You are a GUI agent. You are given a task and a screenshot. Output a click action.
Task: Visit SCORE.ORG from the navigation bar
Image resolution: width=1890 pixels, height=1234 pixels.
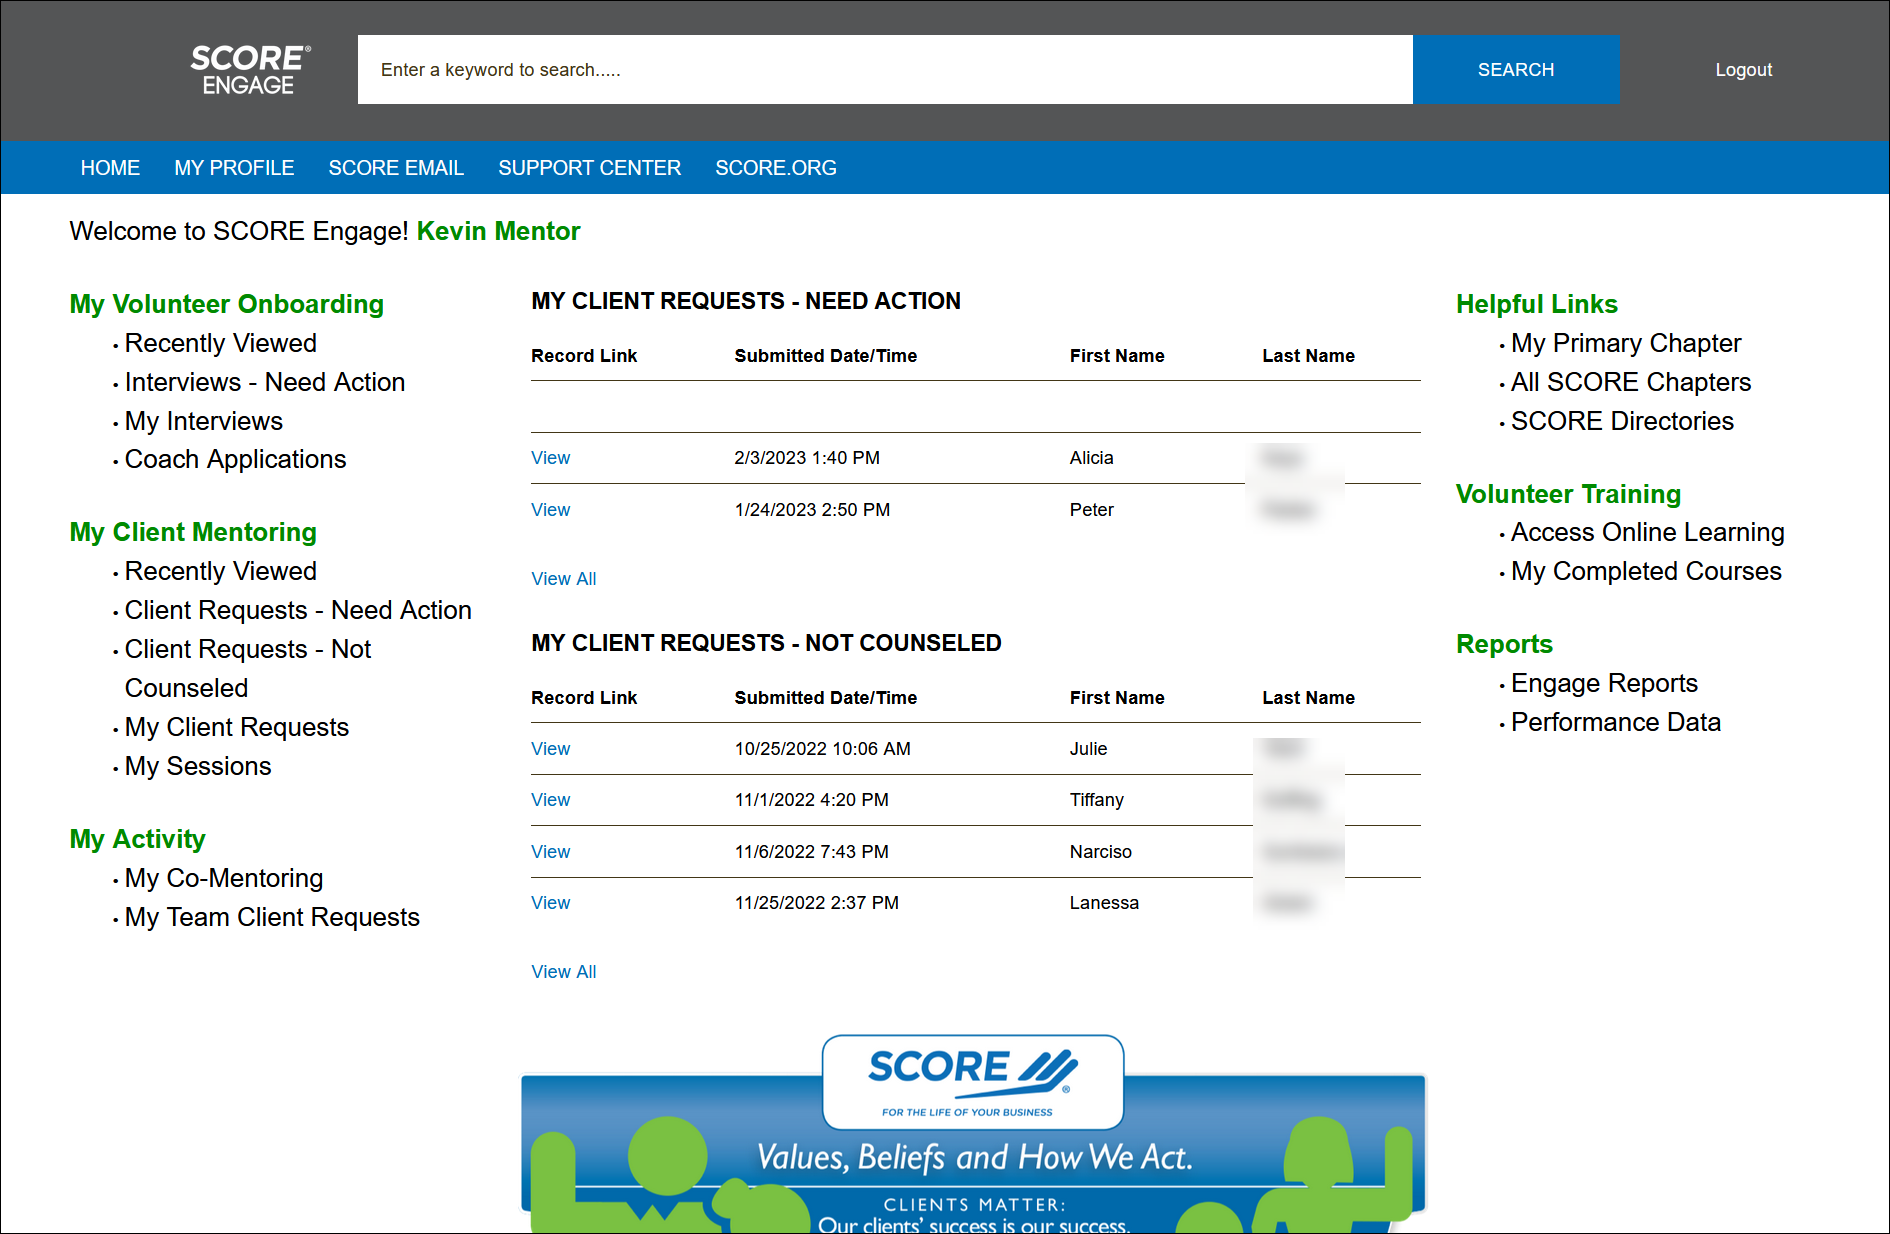(x=776, y=168)
